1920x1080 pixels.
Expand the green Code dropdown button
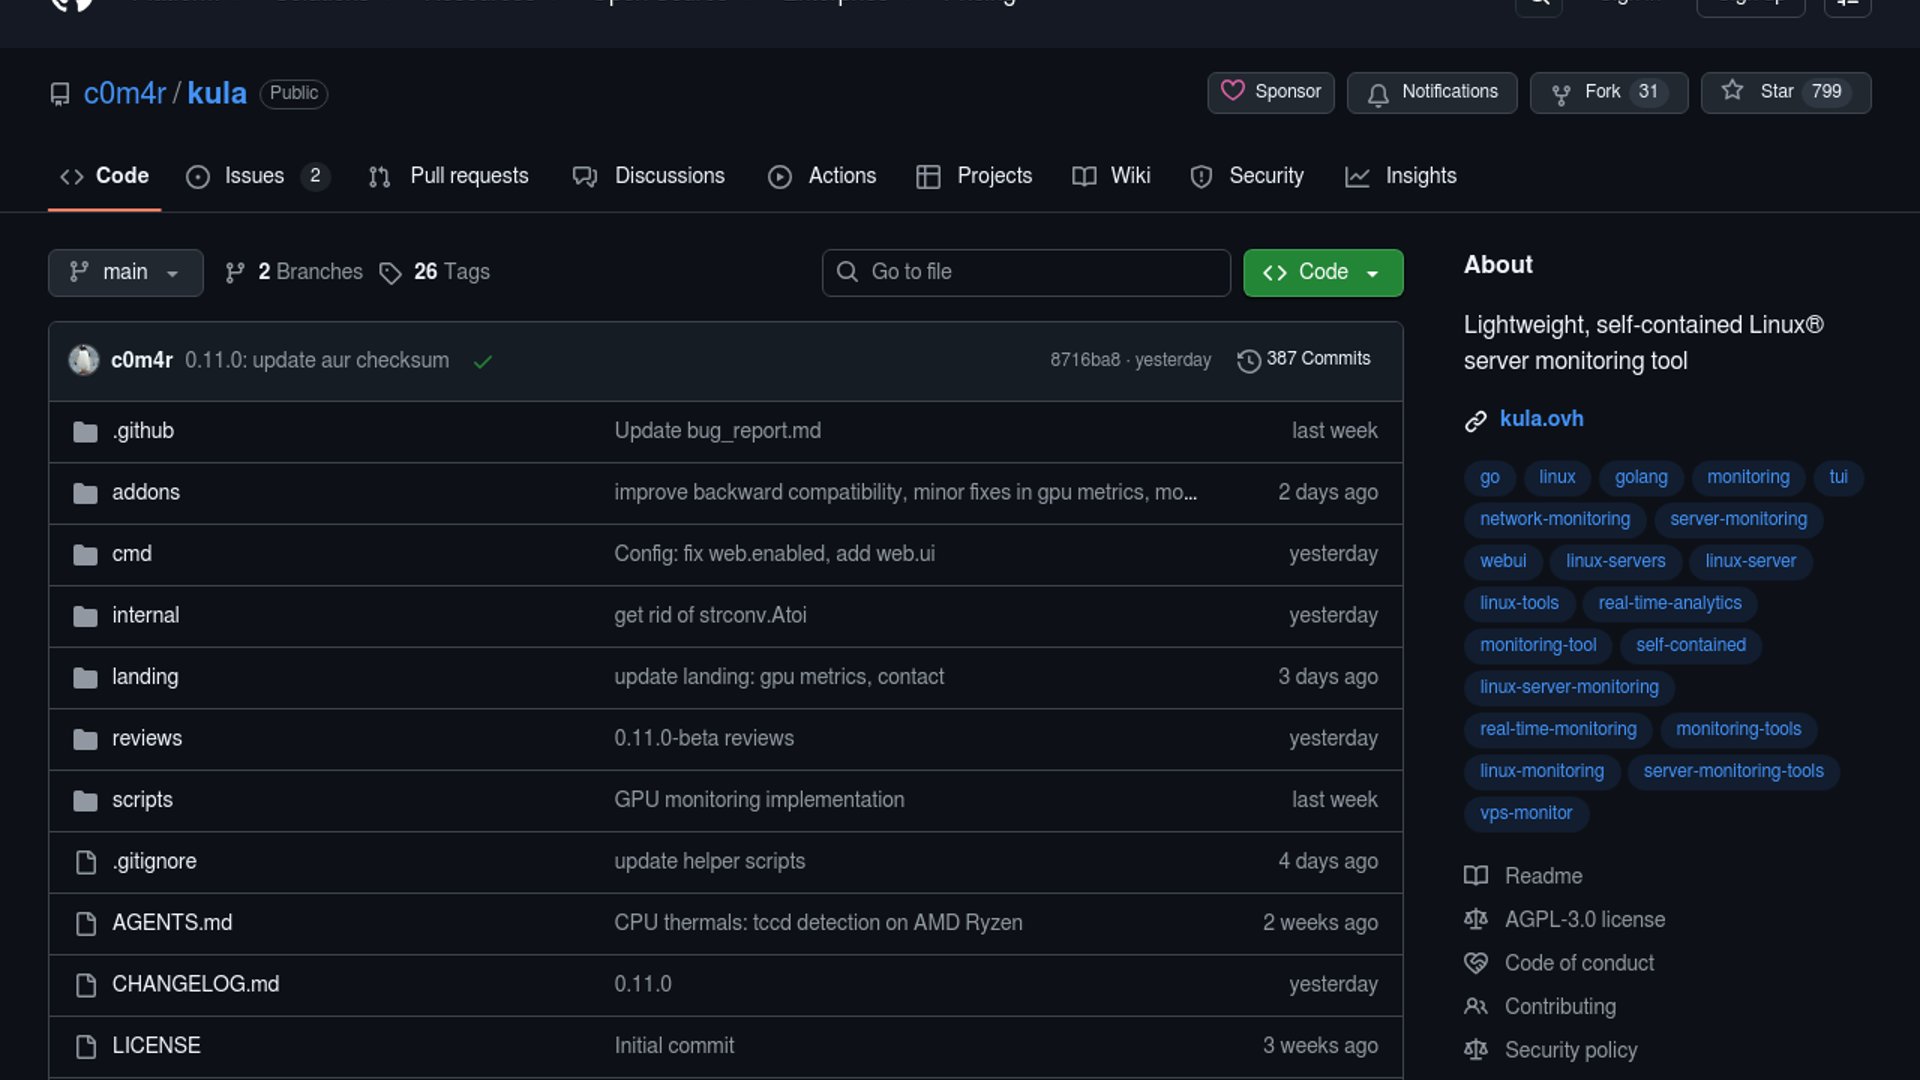point(1322,272)
